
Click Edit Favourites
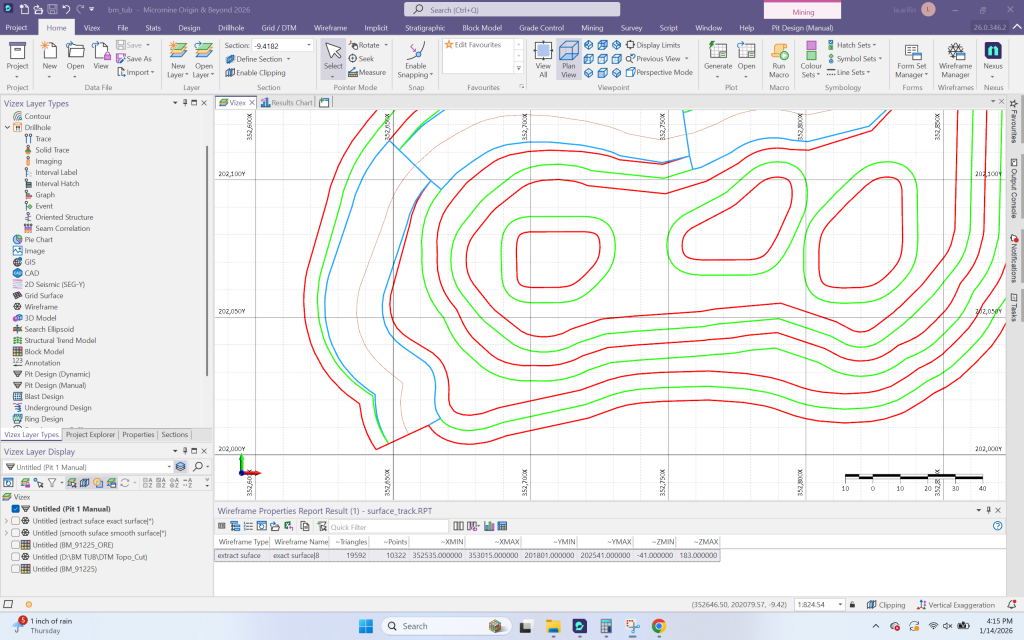[473, 45]
